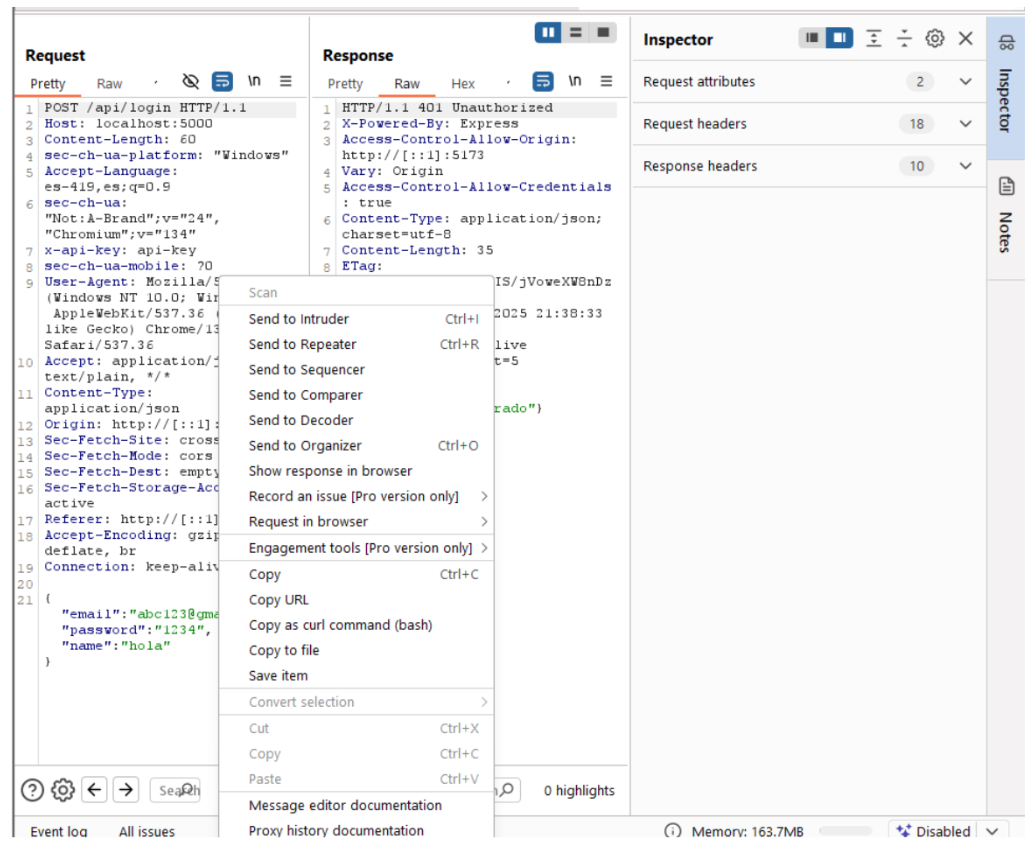Viewport: 1036px width, 856px height.
Task: Select horizontal split layout icon
Action: tap(575, 32)
